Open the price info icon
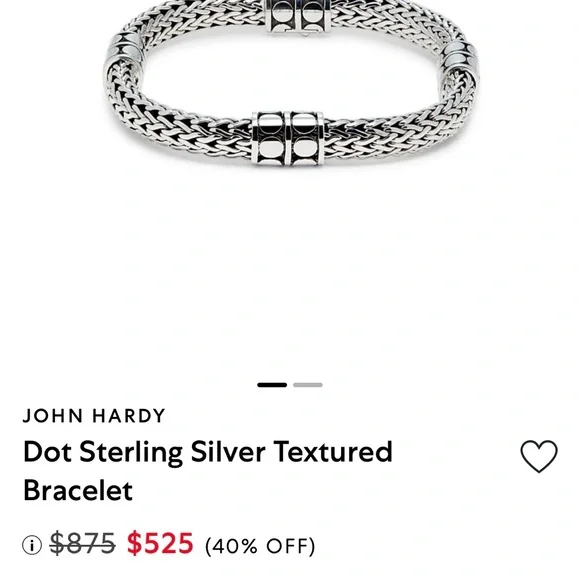 tap(32, 545)
